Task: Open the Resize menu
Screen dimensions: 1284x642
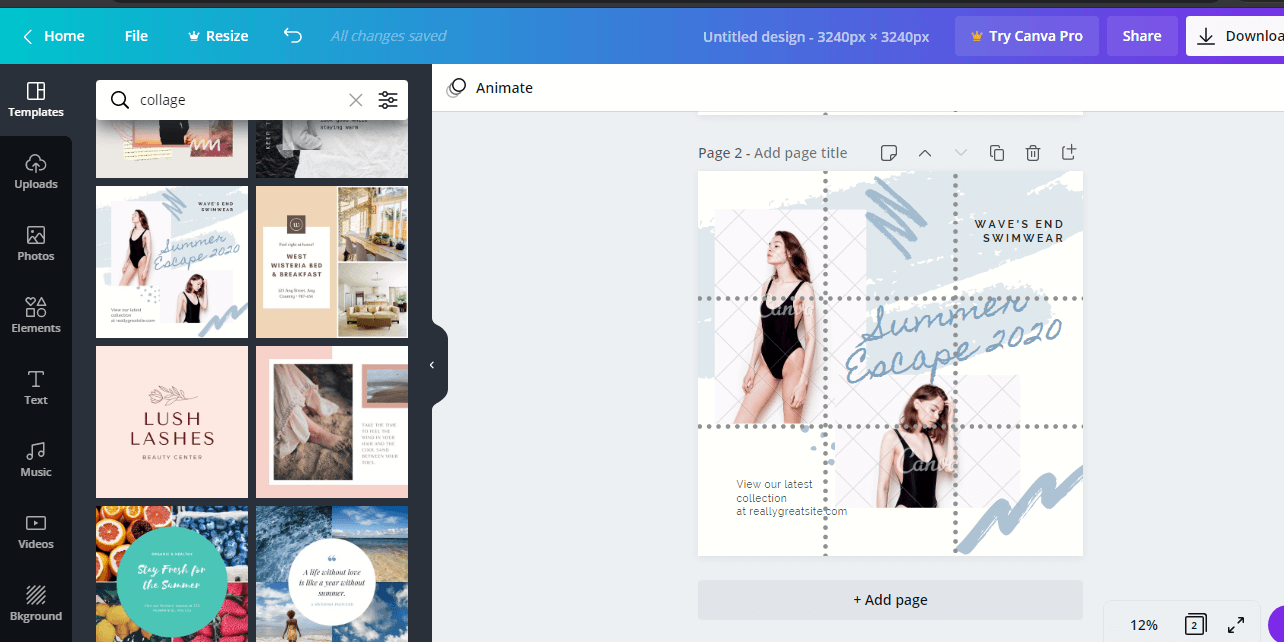Action: pyautogui.click(x=217, y=35)
